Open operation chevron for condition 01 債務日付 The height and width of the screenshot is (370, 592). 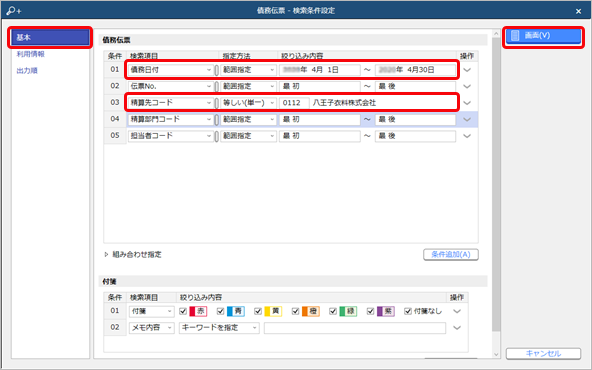[x=467, y=70]
